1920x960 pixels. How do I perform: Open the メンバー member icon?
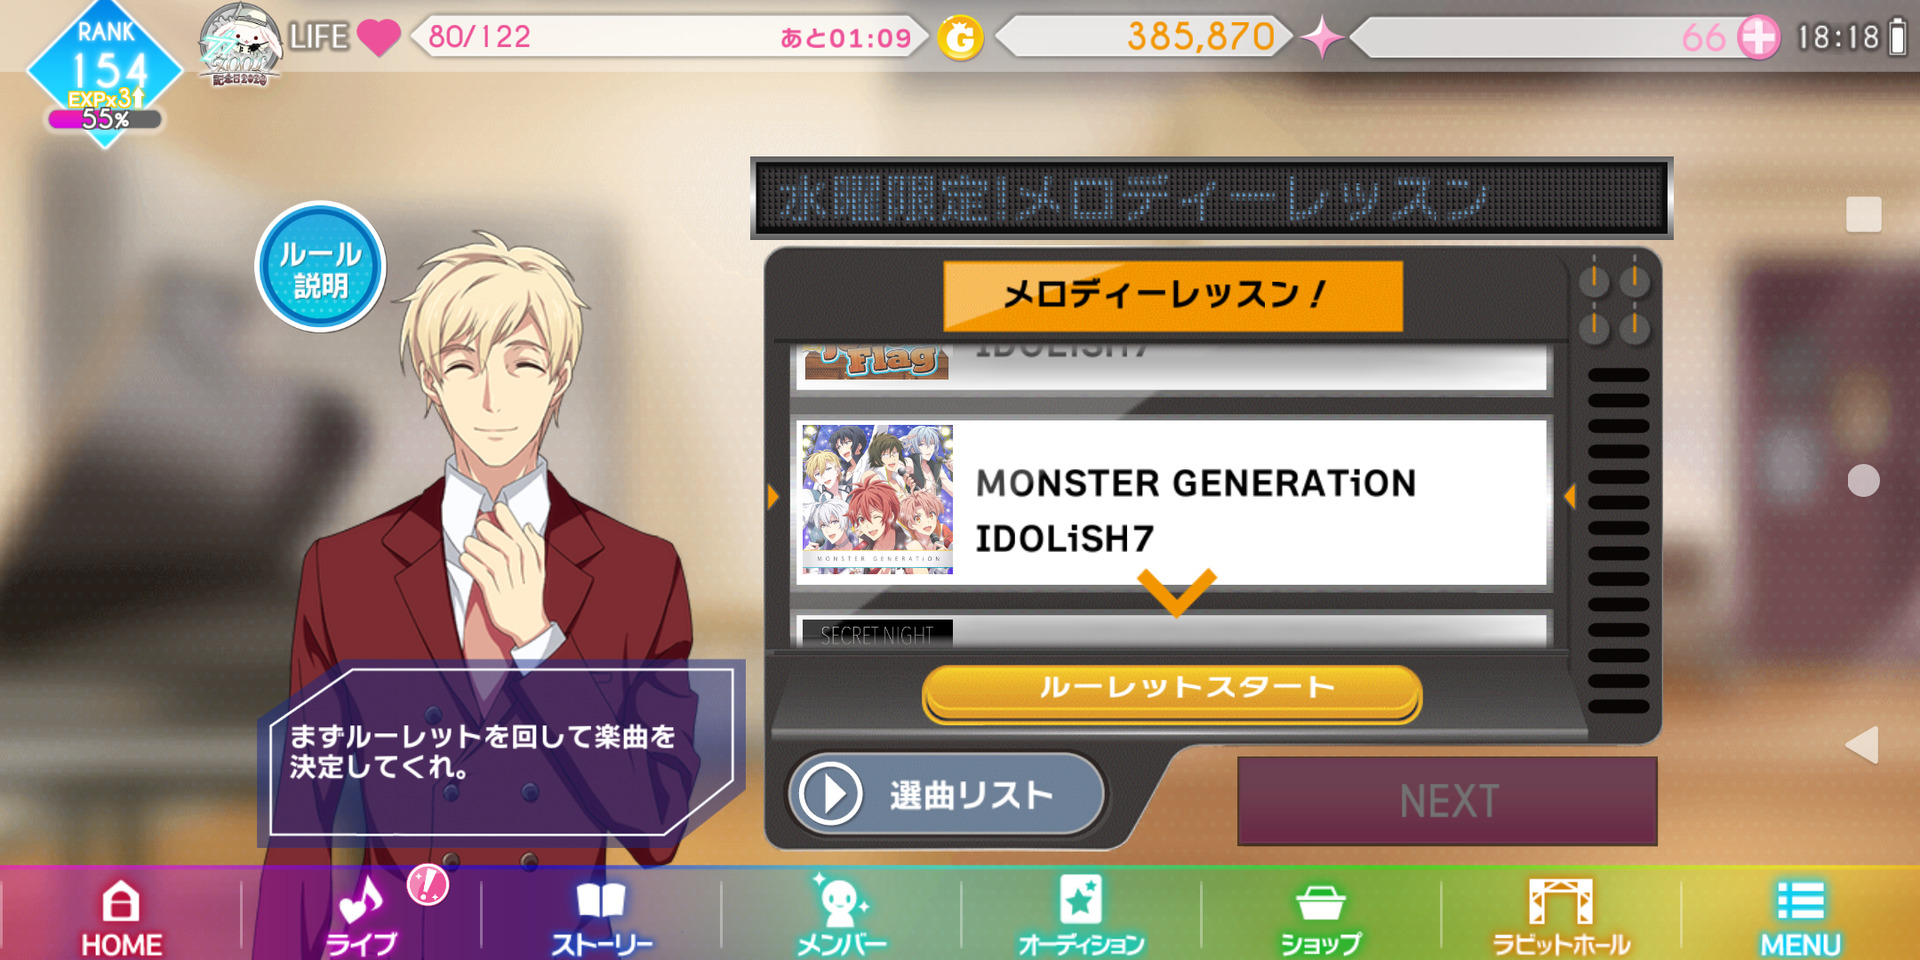pos(841,900)
